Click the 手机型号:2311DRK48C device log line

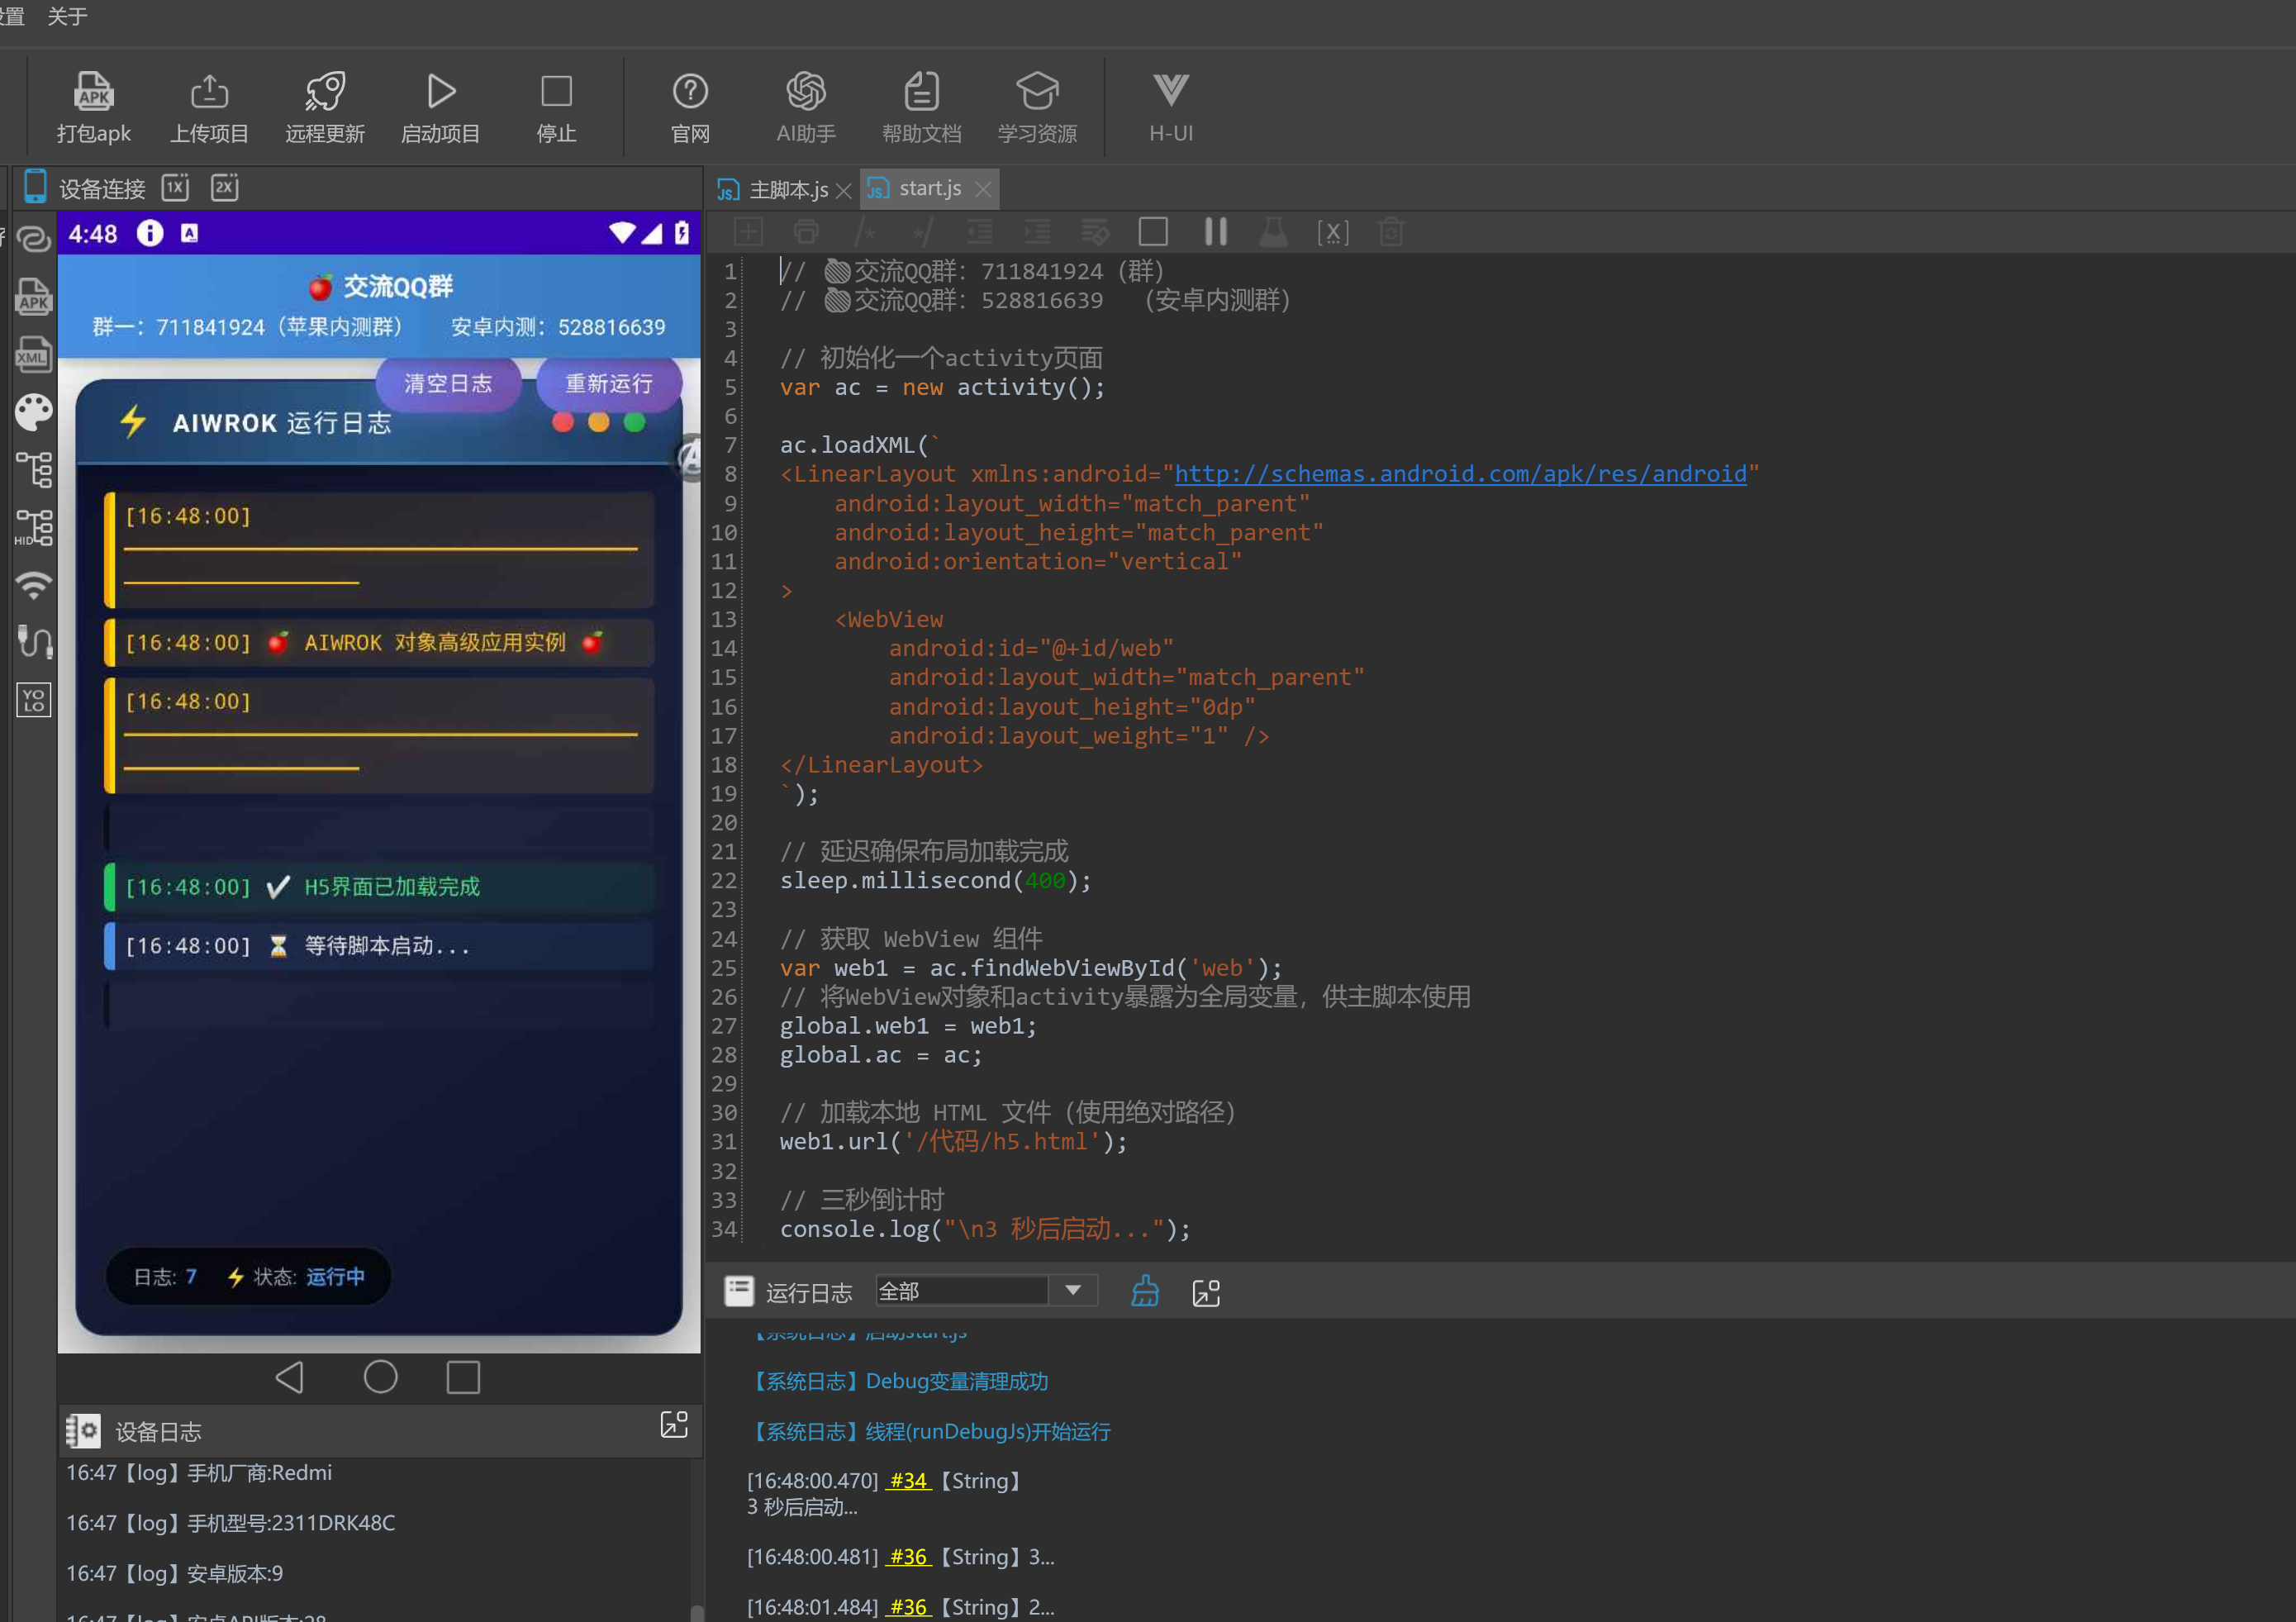(x=230, y=1522)
